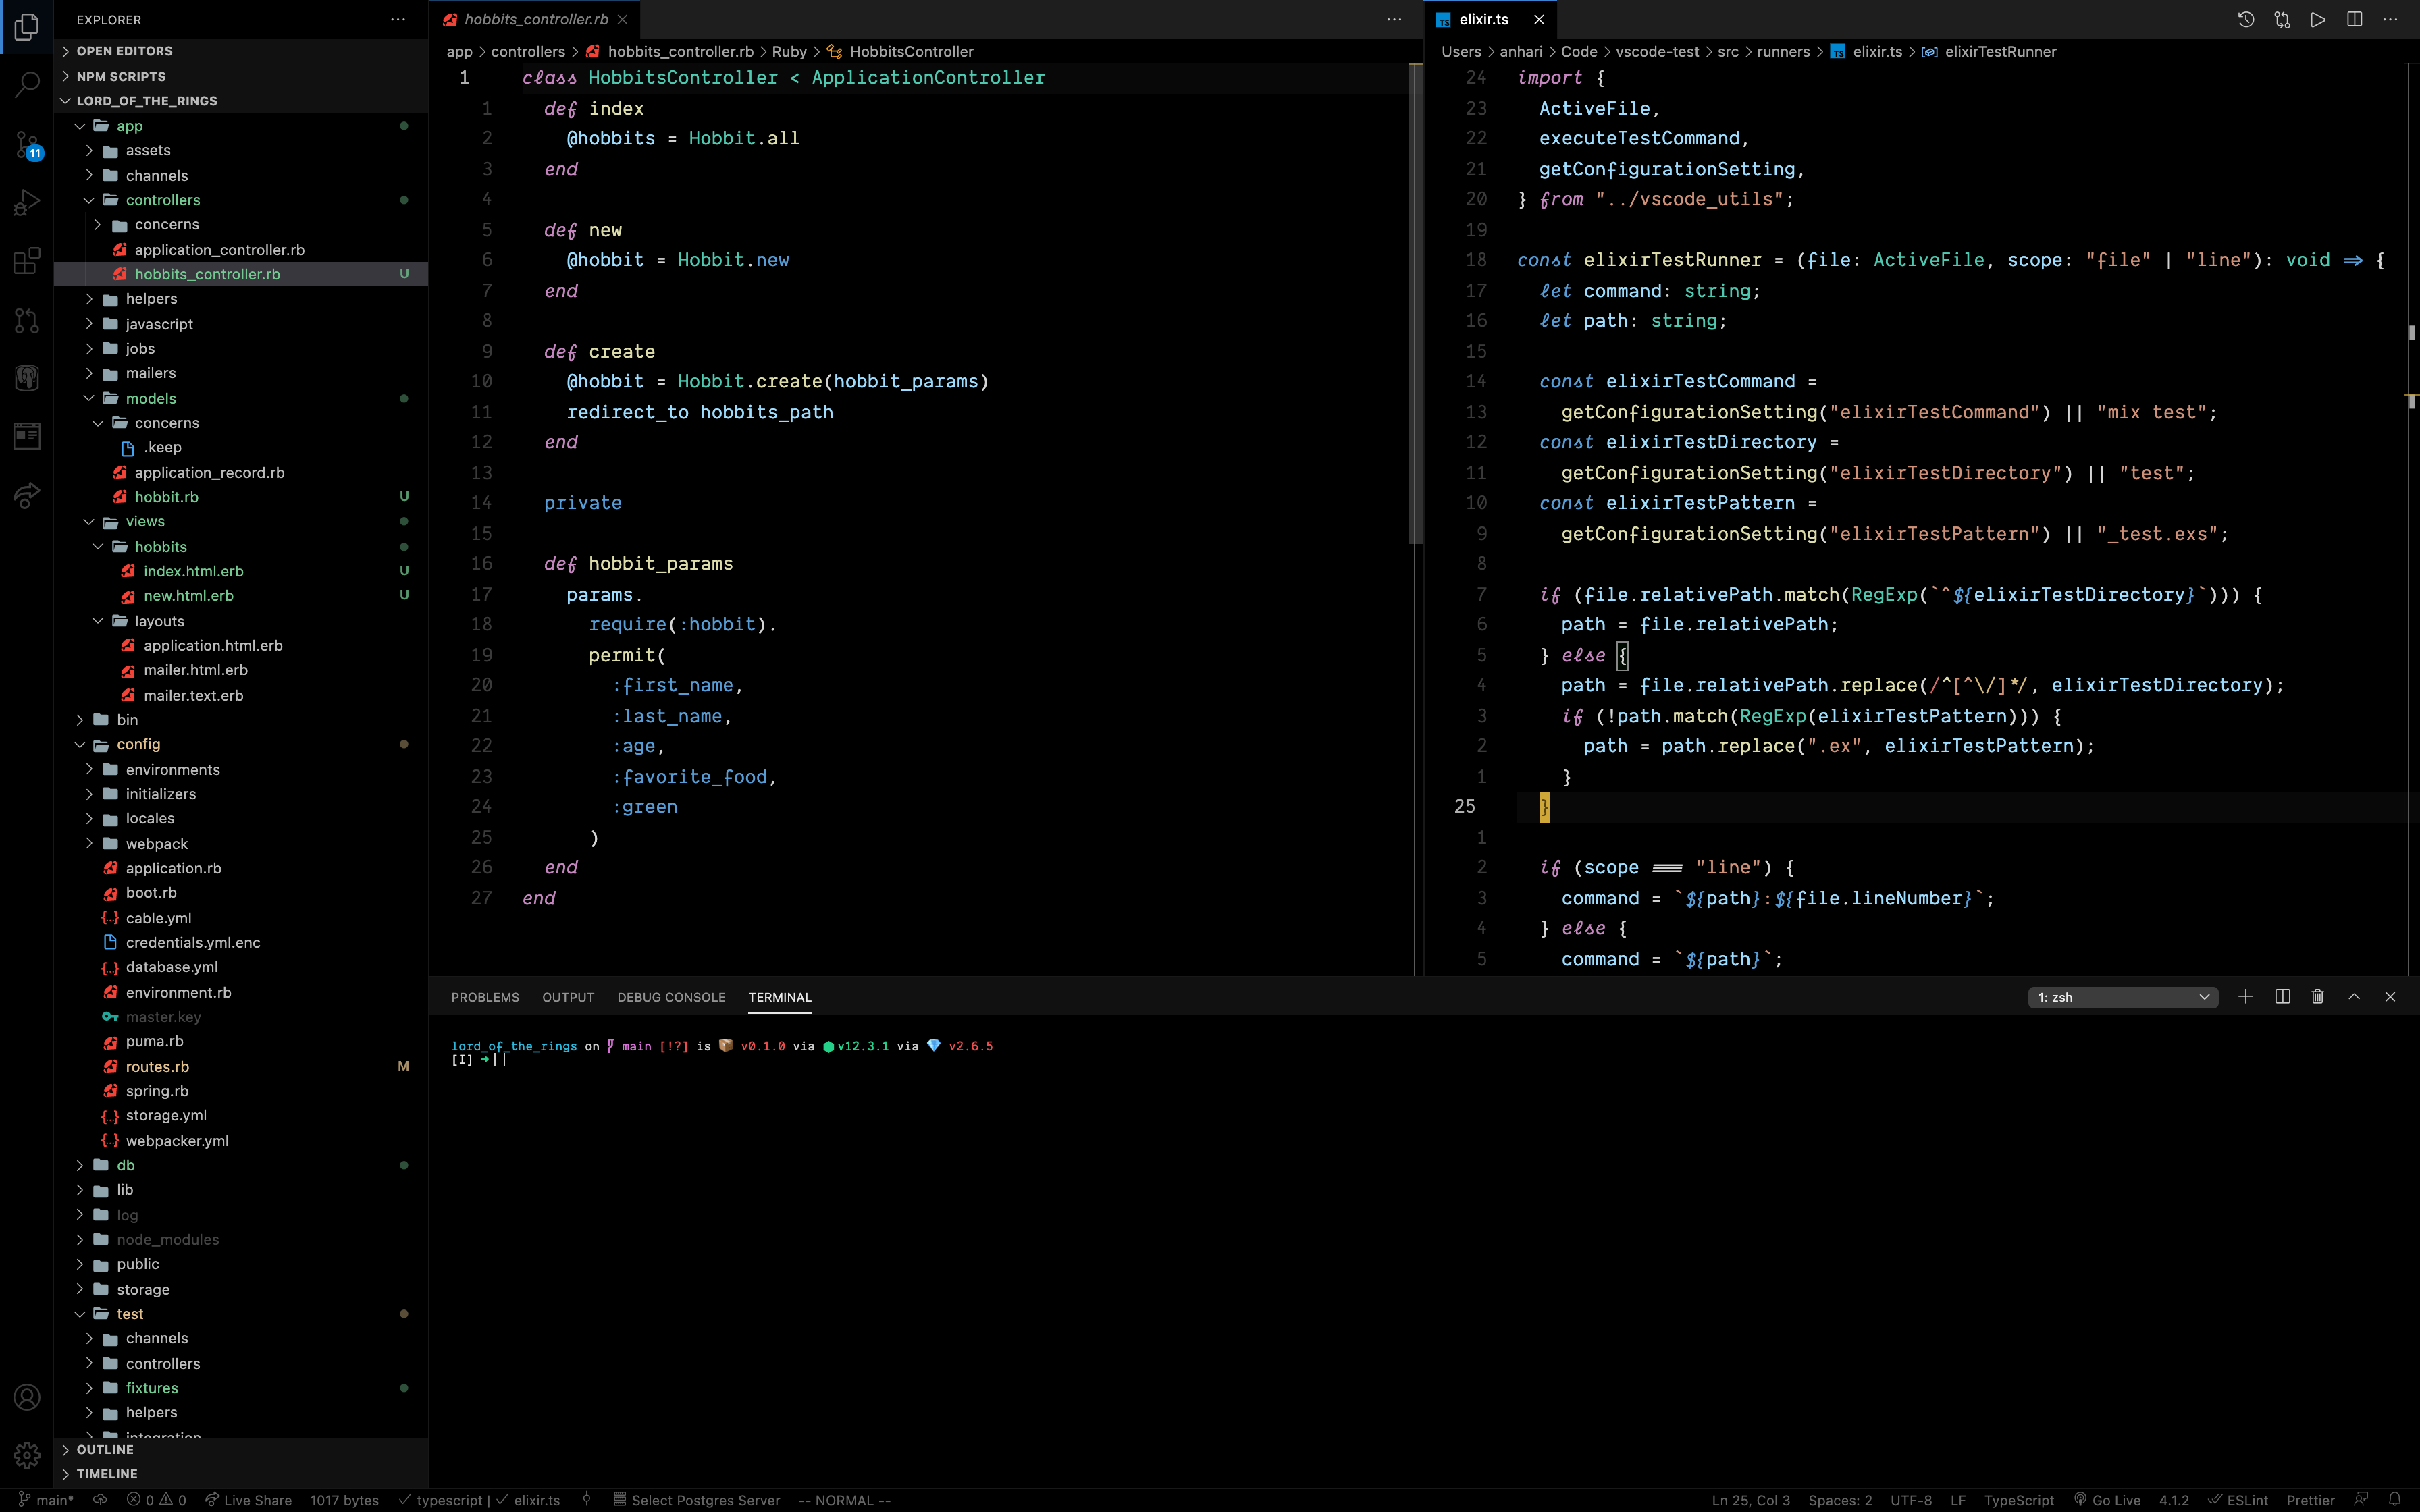Add a new terminal with plus icon
The width and height of the screenshot is (2420, 1512).
(2245, 997)
